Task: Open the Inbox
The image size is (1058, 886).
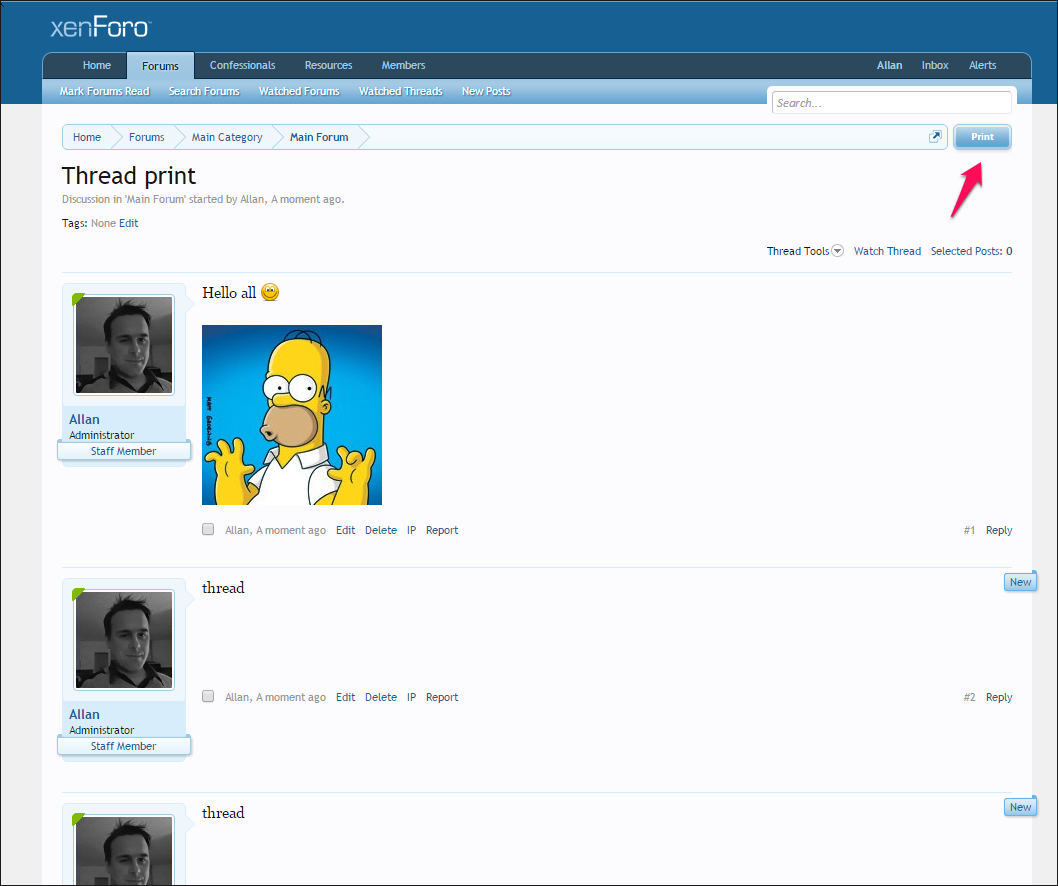Action: (x=935, y=65)
